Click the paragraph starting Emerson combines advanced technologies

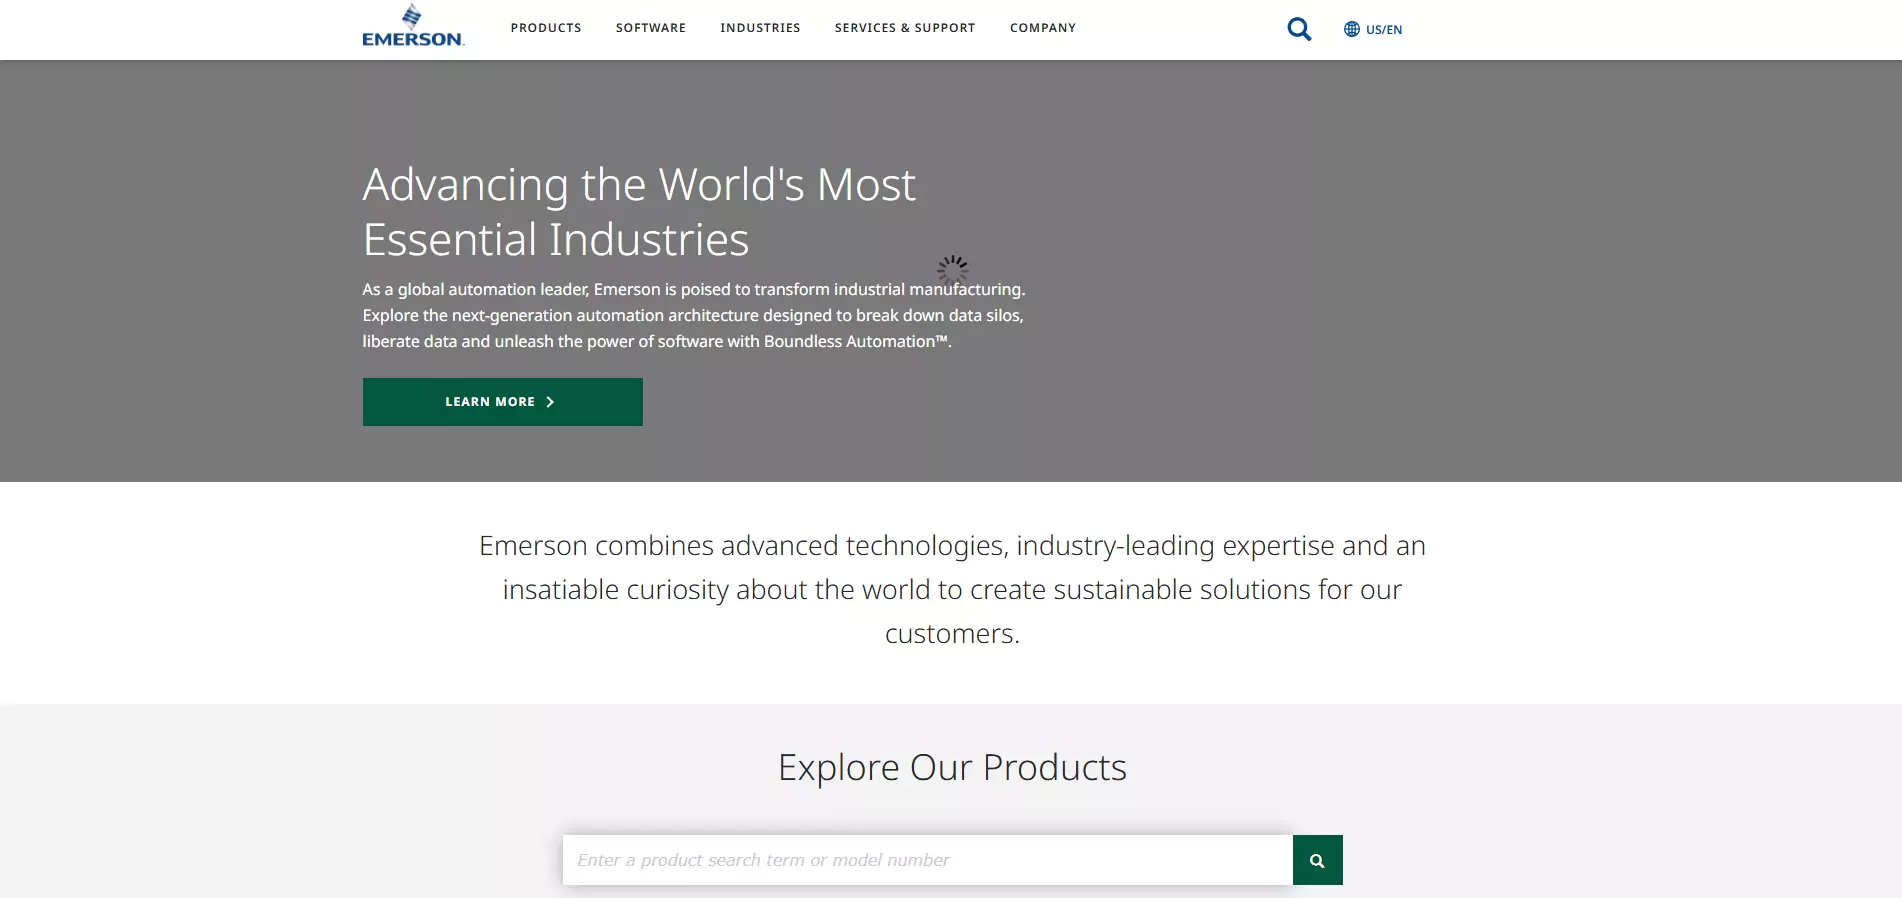(x=952, y=589)
